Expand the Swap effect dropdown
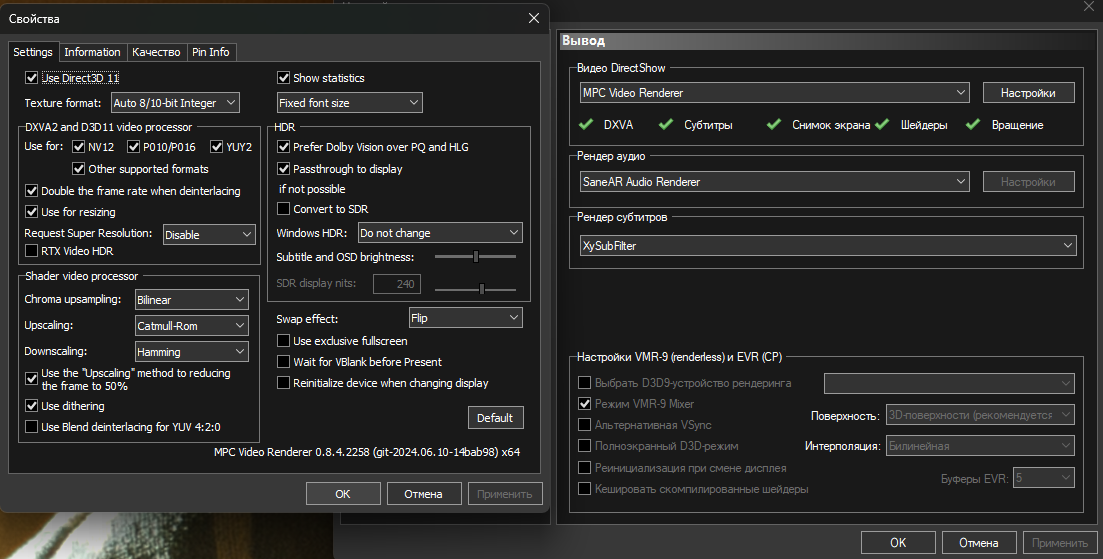Screen dimensions: 1103x559 coord(465,318)
